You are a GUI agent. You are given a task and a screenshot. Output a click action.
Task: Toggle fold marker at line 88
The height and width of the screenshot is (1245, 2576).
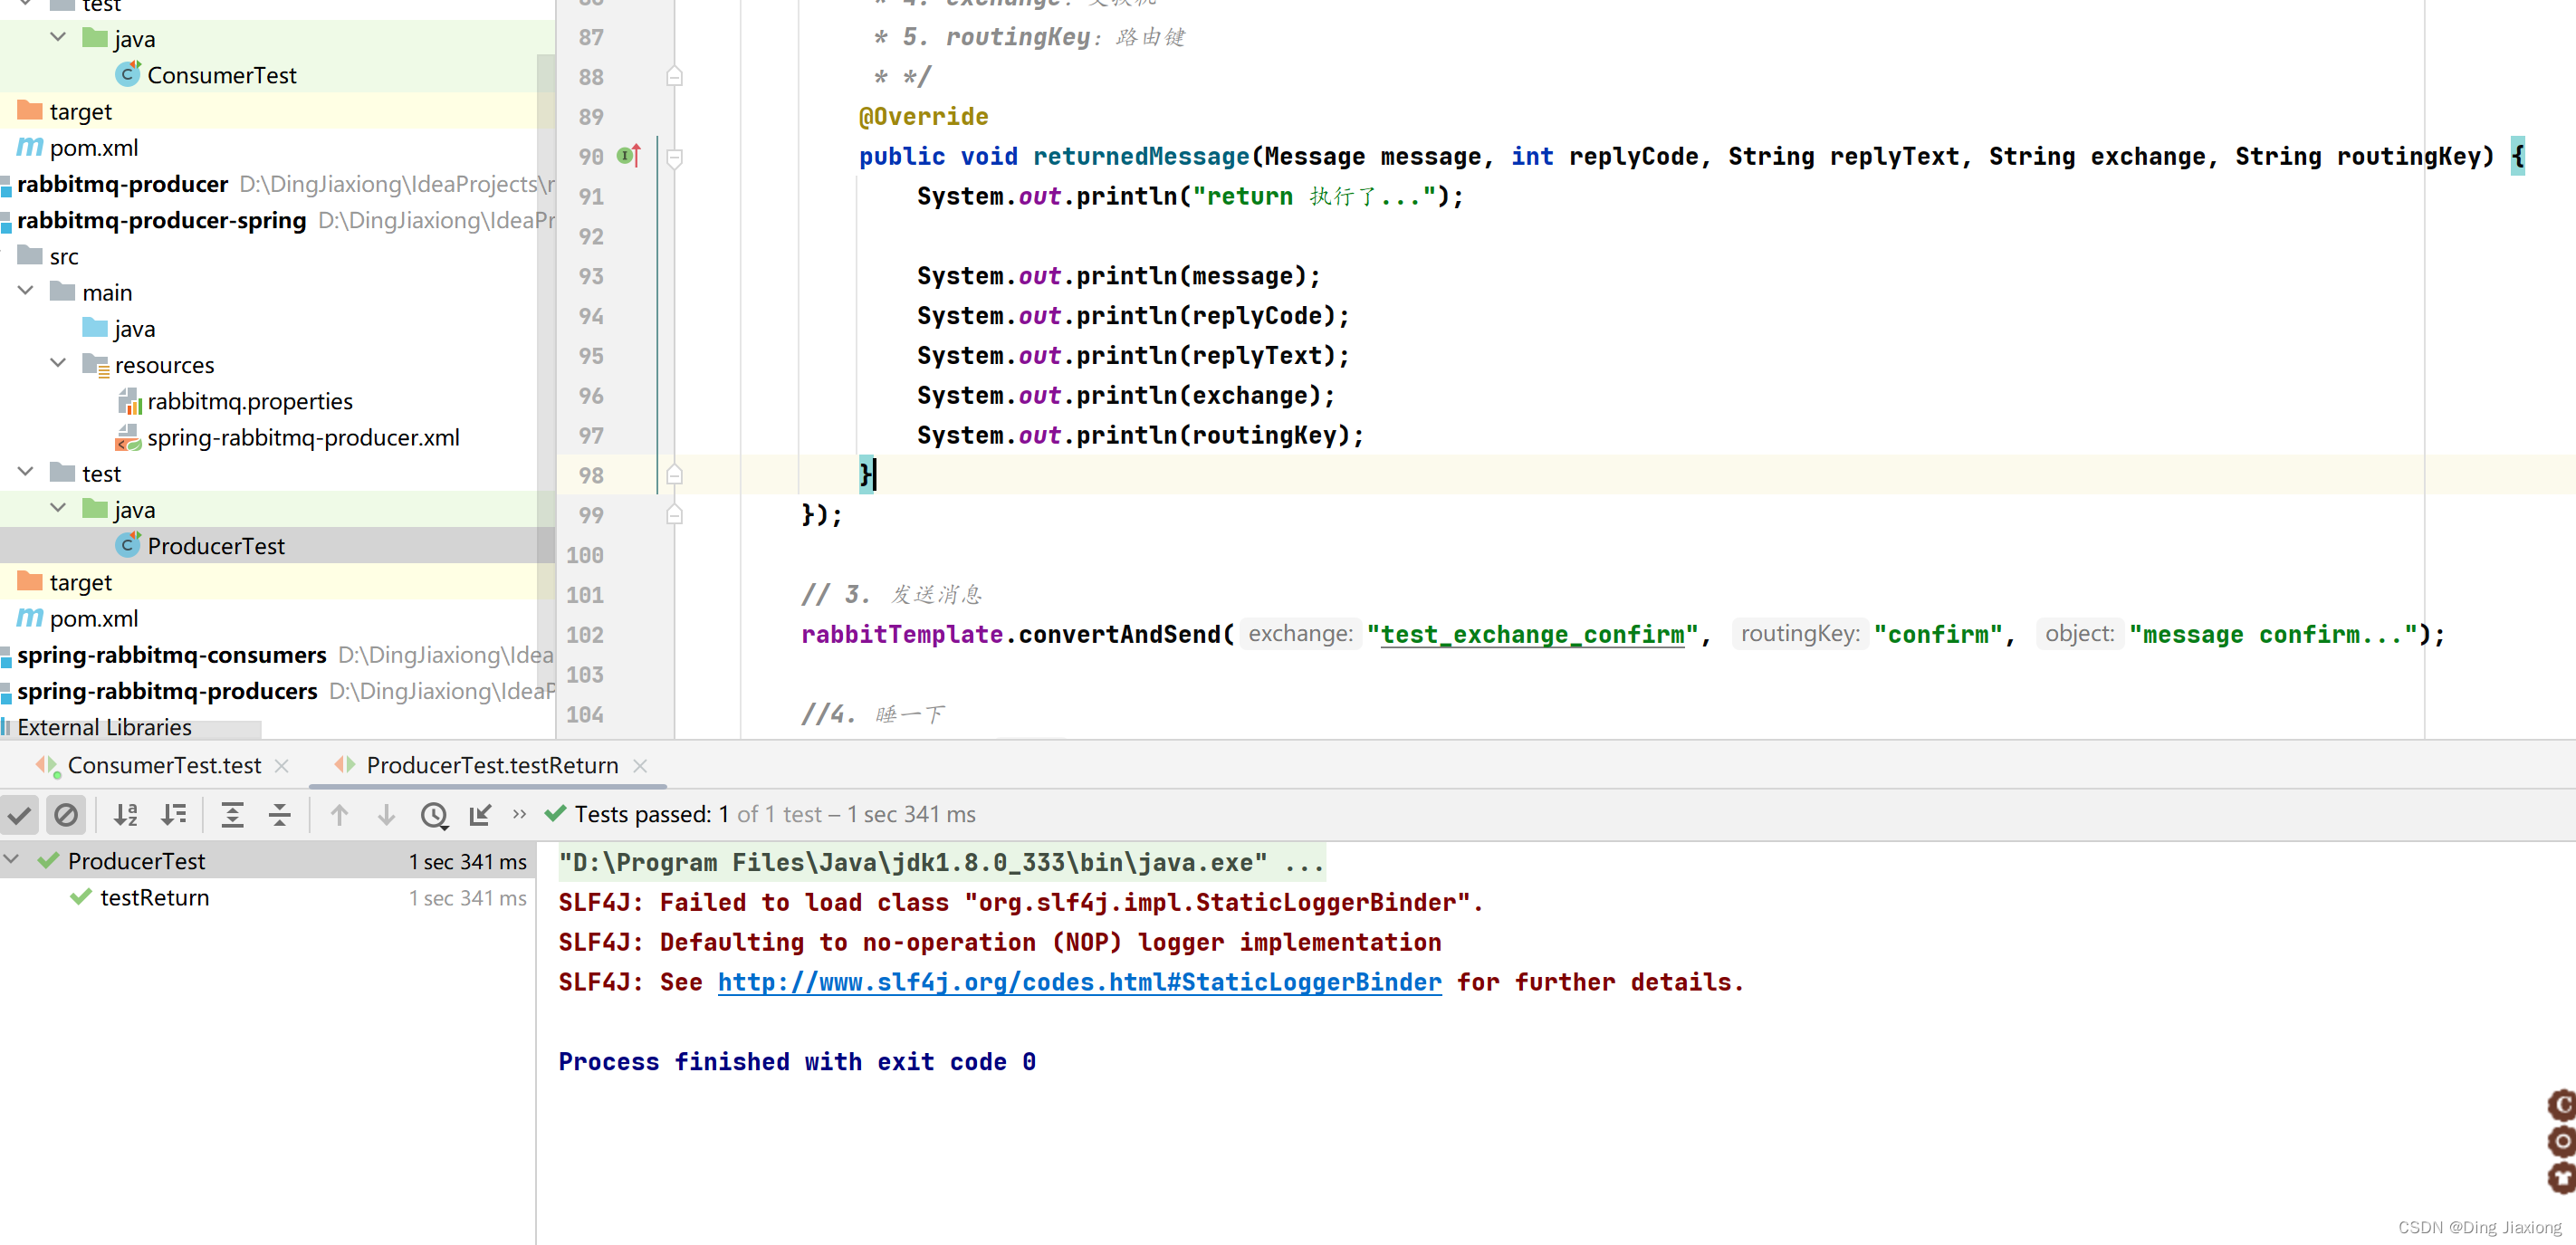coord(674,77)
